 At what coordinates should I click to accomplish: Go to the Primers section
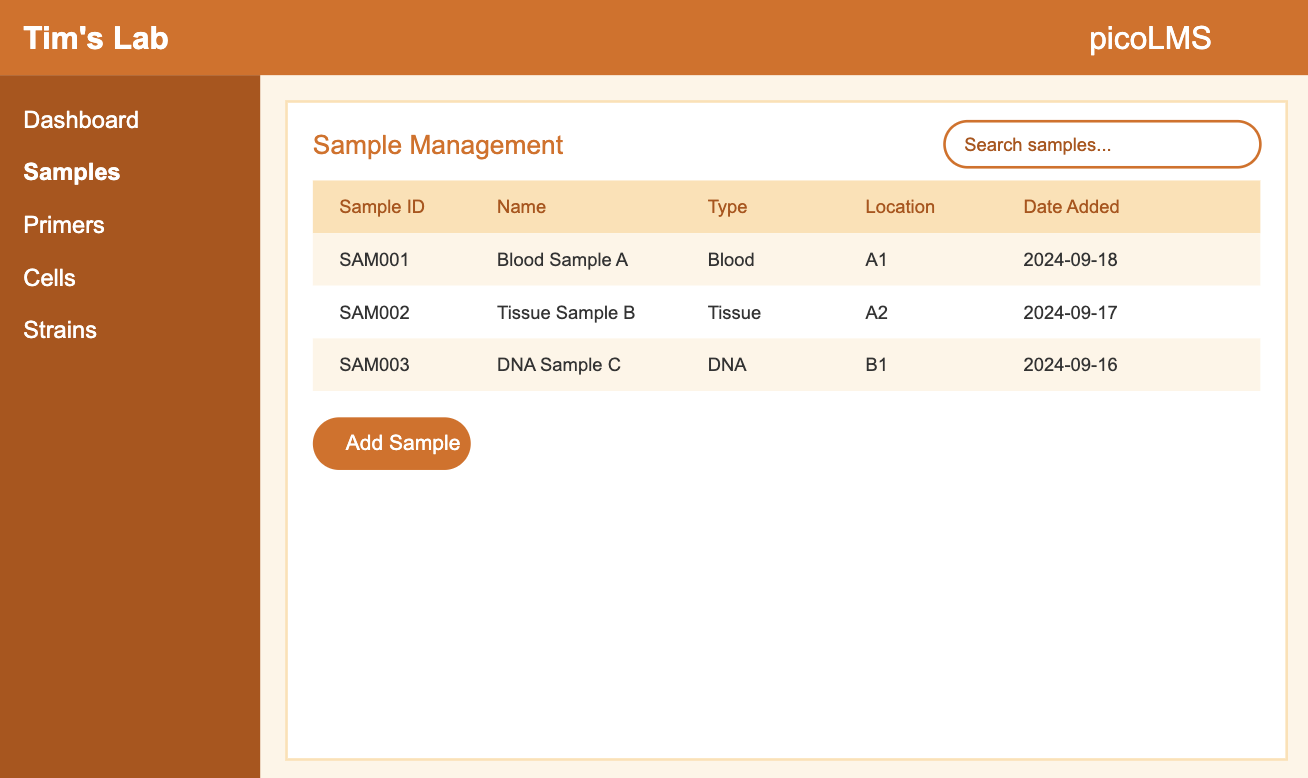click(x=64, y=225)
